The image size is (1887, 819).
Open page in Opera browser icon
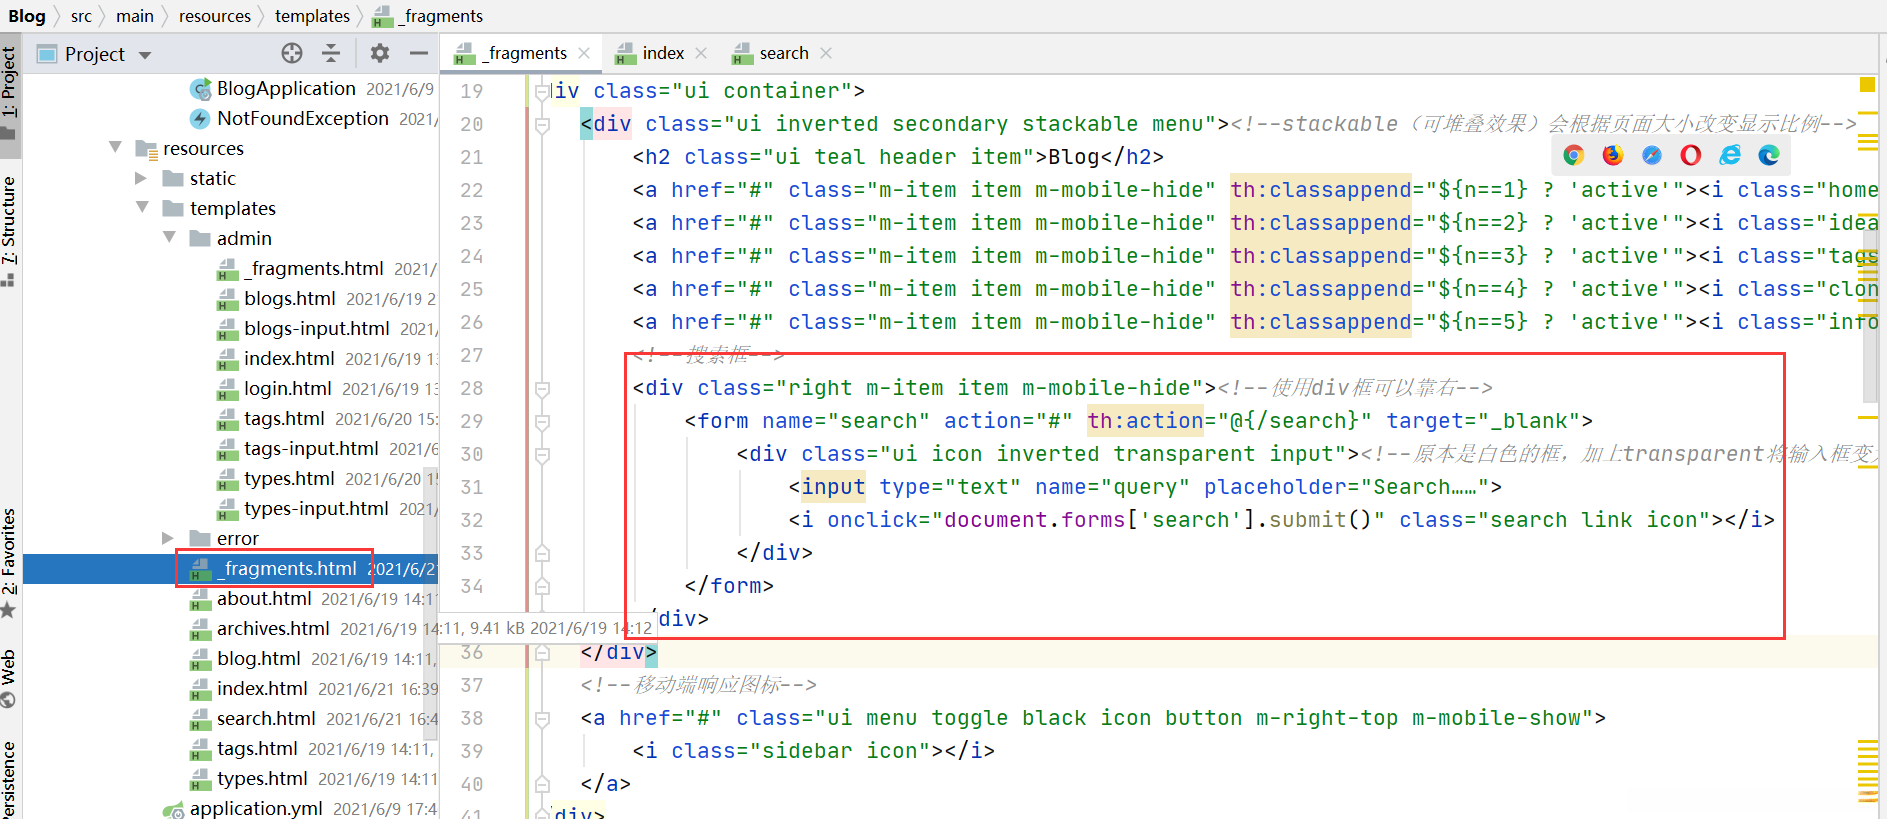[x=1691, y=155]
